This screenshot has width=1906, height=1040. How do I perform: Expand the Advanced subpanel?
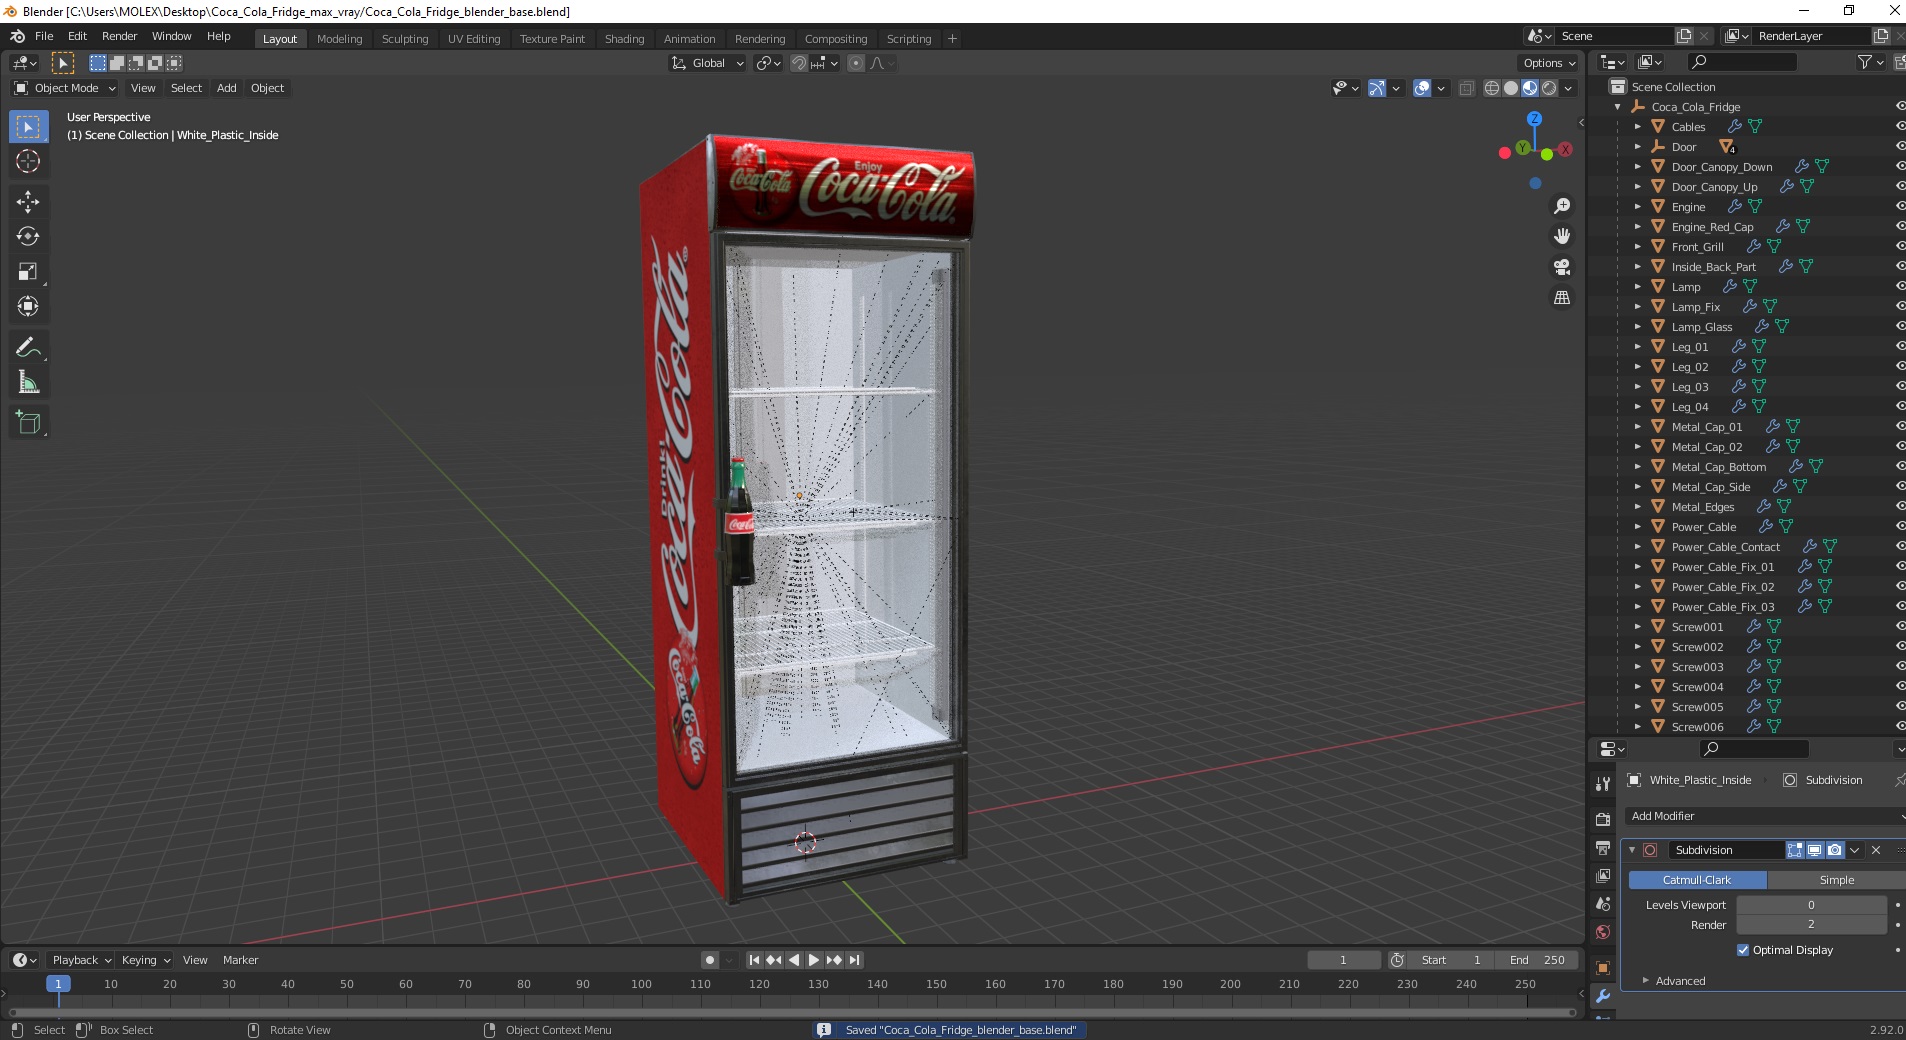pyautogui.click(x=1680, y=981)
